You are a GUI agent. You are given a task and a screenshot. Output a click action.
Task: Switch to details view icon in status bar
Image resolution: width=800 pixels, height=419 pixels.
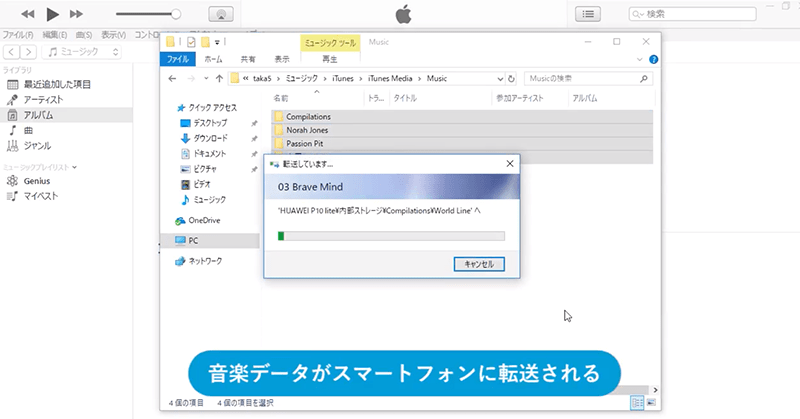point(637,403)
